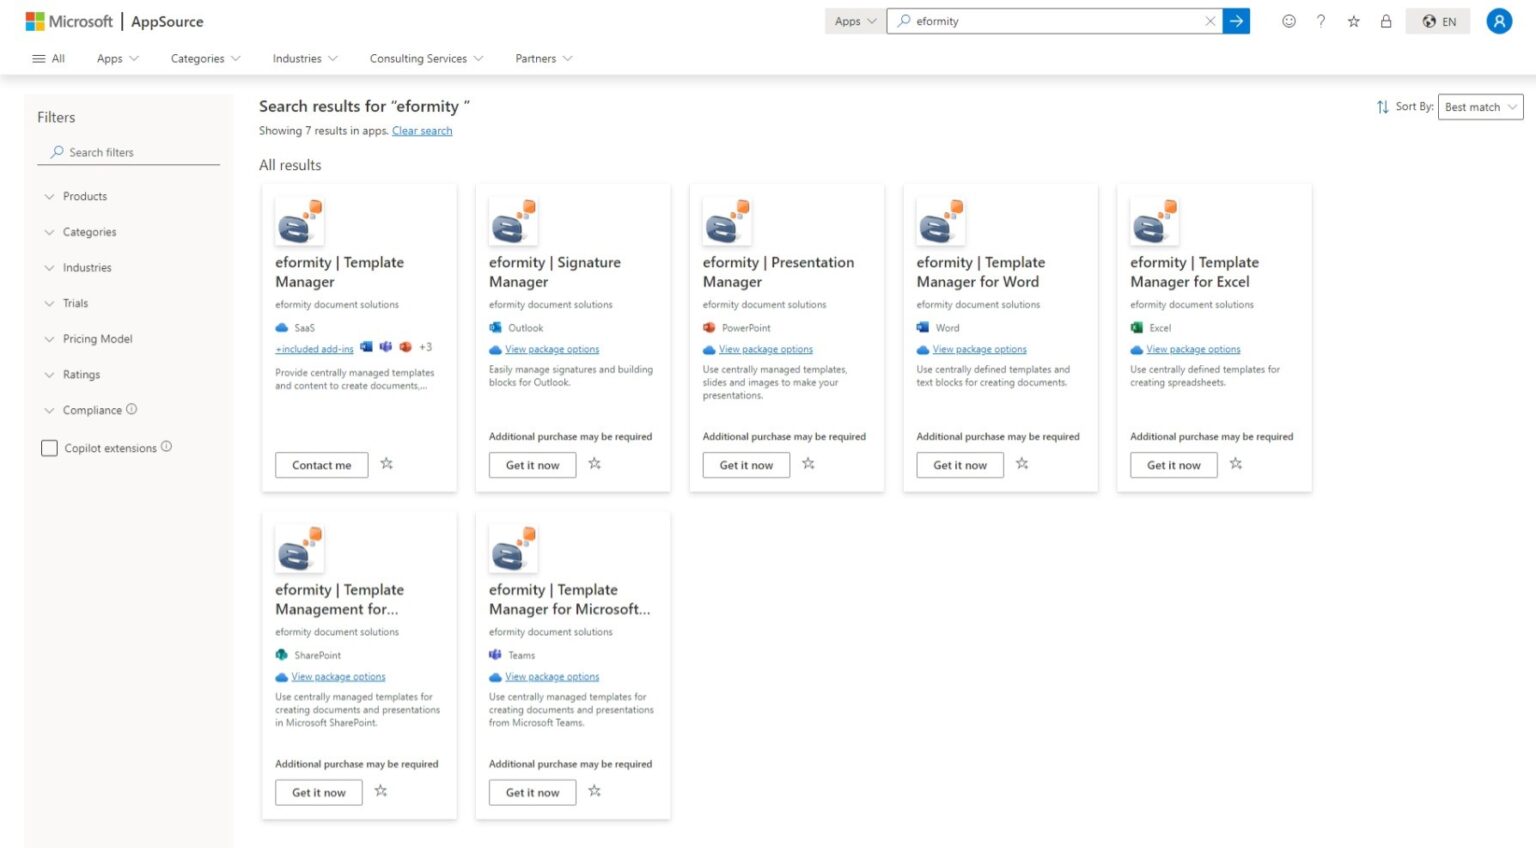Click the Microsoft AppSource logo
Screen dimensions: 1536x848
coord(114,21)
